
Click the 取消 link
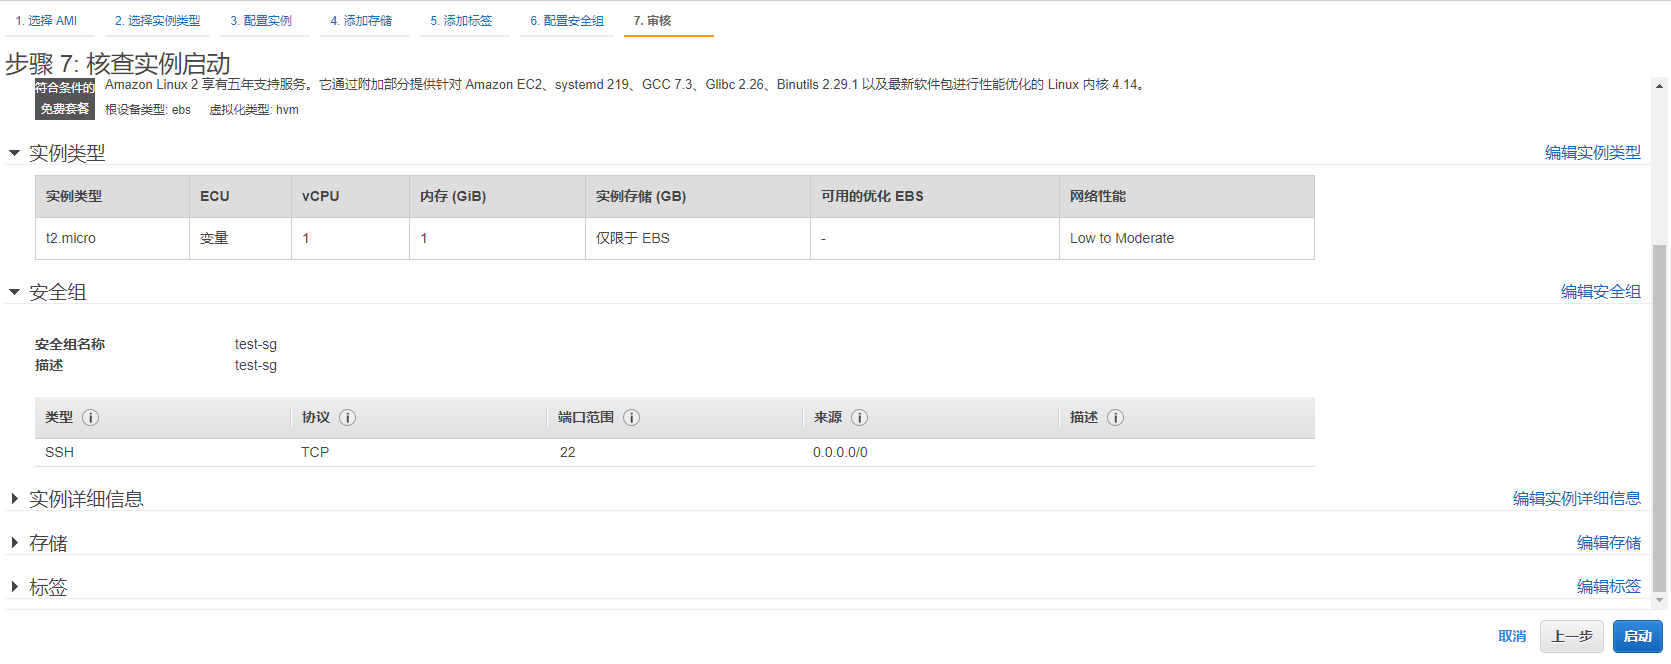(x=1512, y=636)
